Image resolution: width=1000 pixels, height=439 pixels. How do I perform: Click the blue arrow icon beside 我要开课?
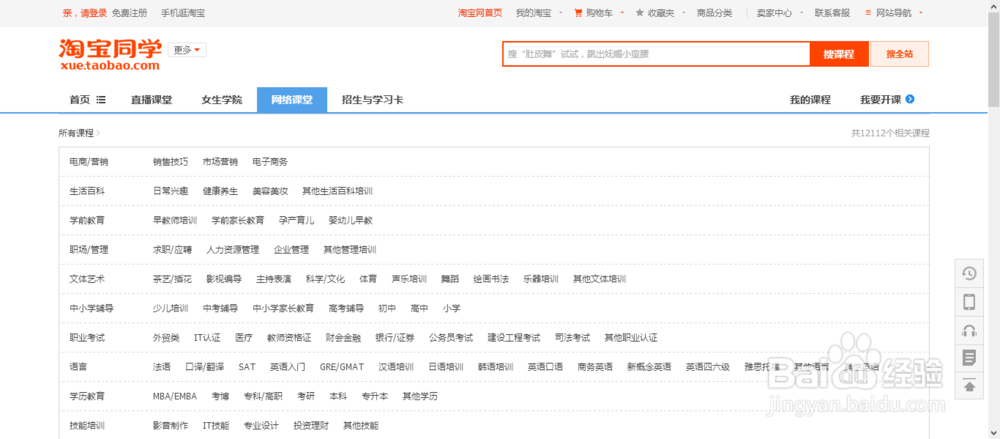click(910, 99)
